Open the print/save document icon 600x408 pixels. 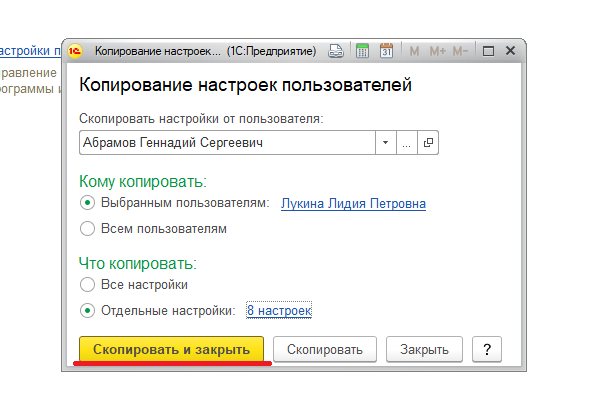point(336,51)
